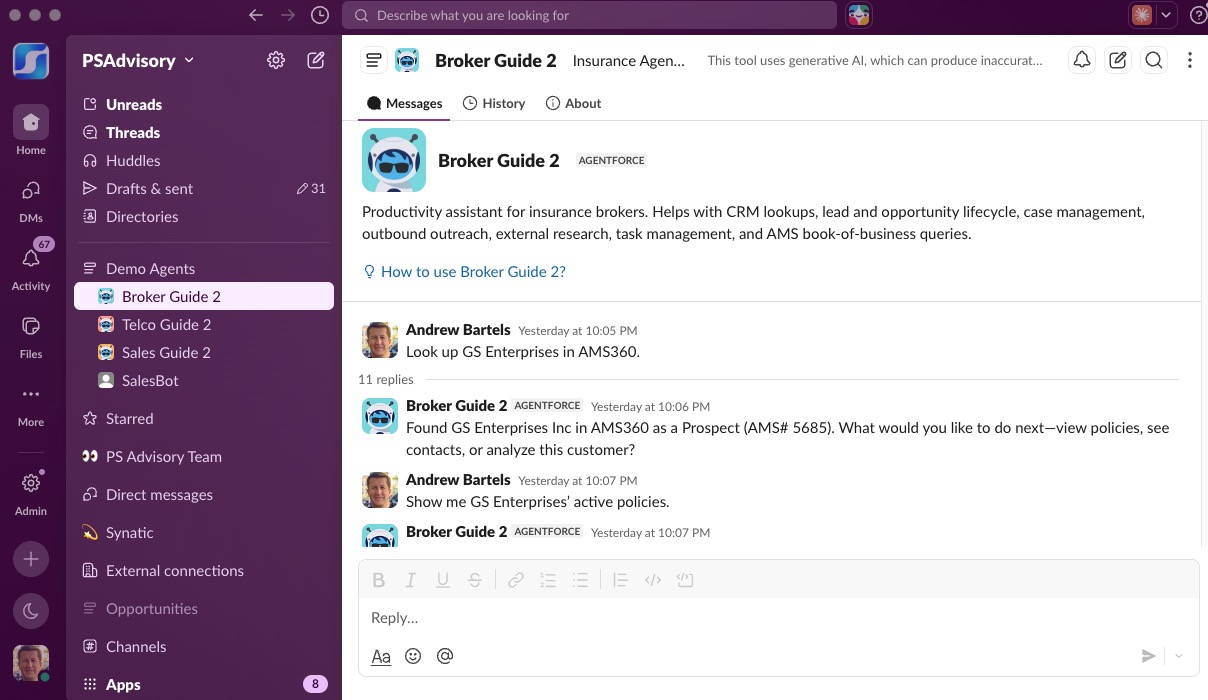
Task: Switch to the History tab
Action: [x=494, y=103]
